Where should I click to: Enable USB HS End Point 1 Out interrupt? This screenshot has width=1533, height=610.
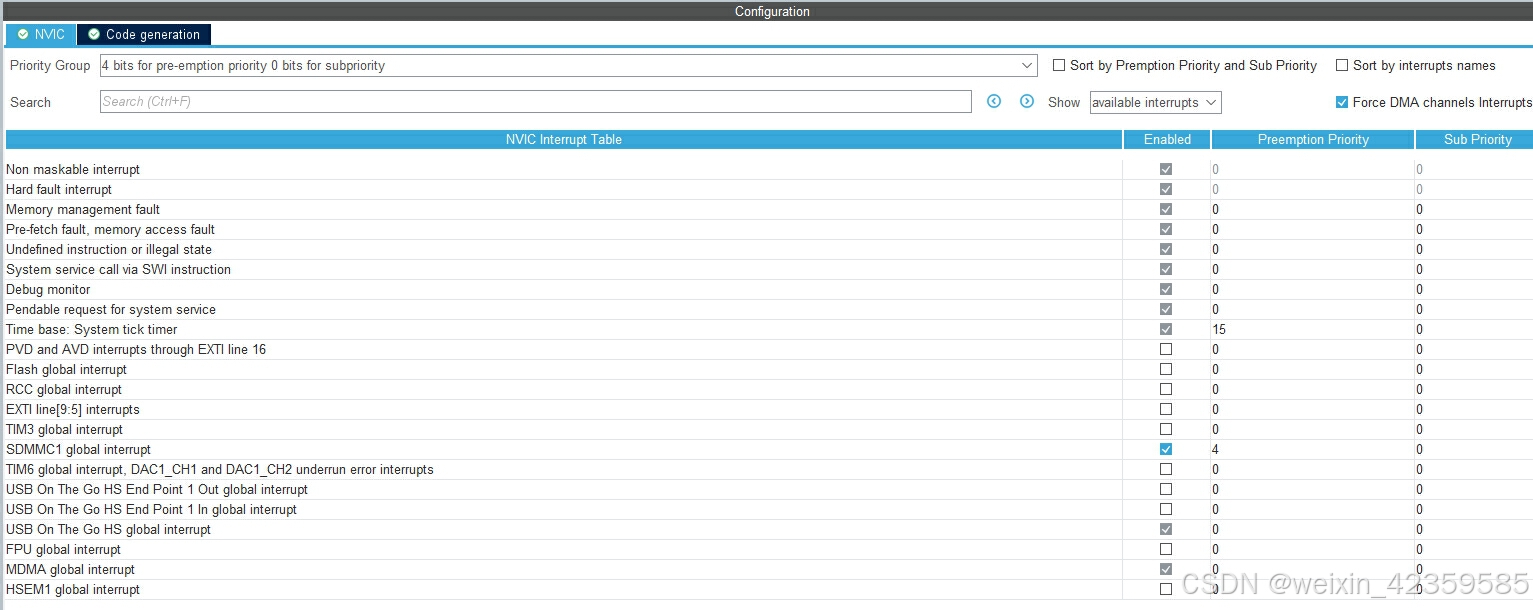coord(1166,490)
